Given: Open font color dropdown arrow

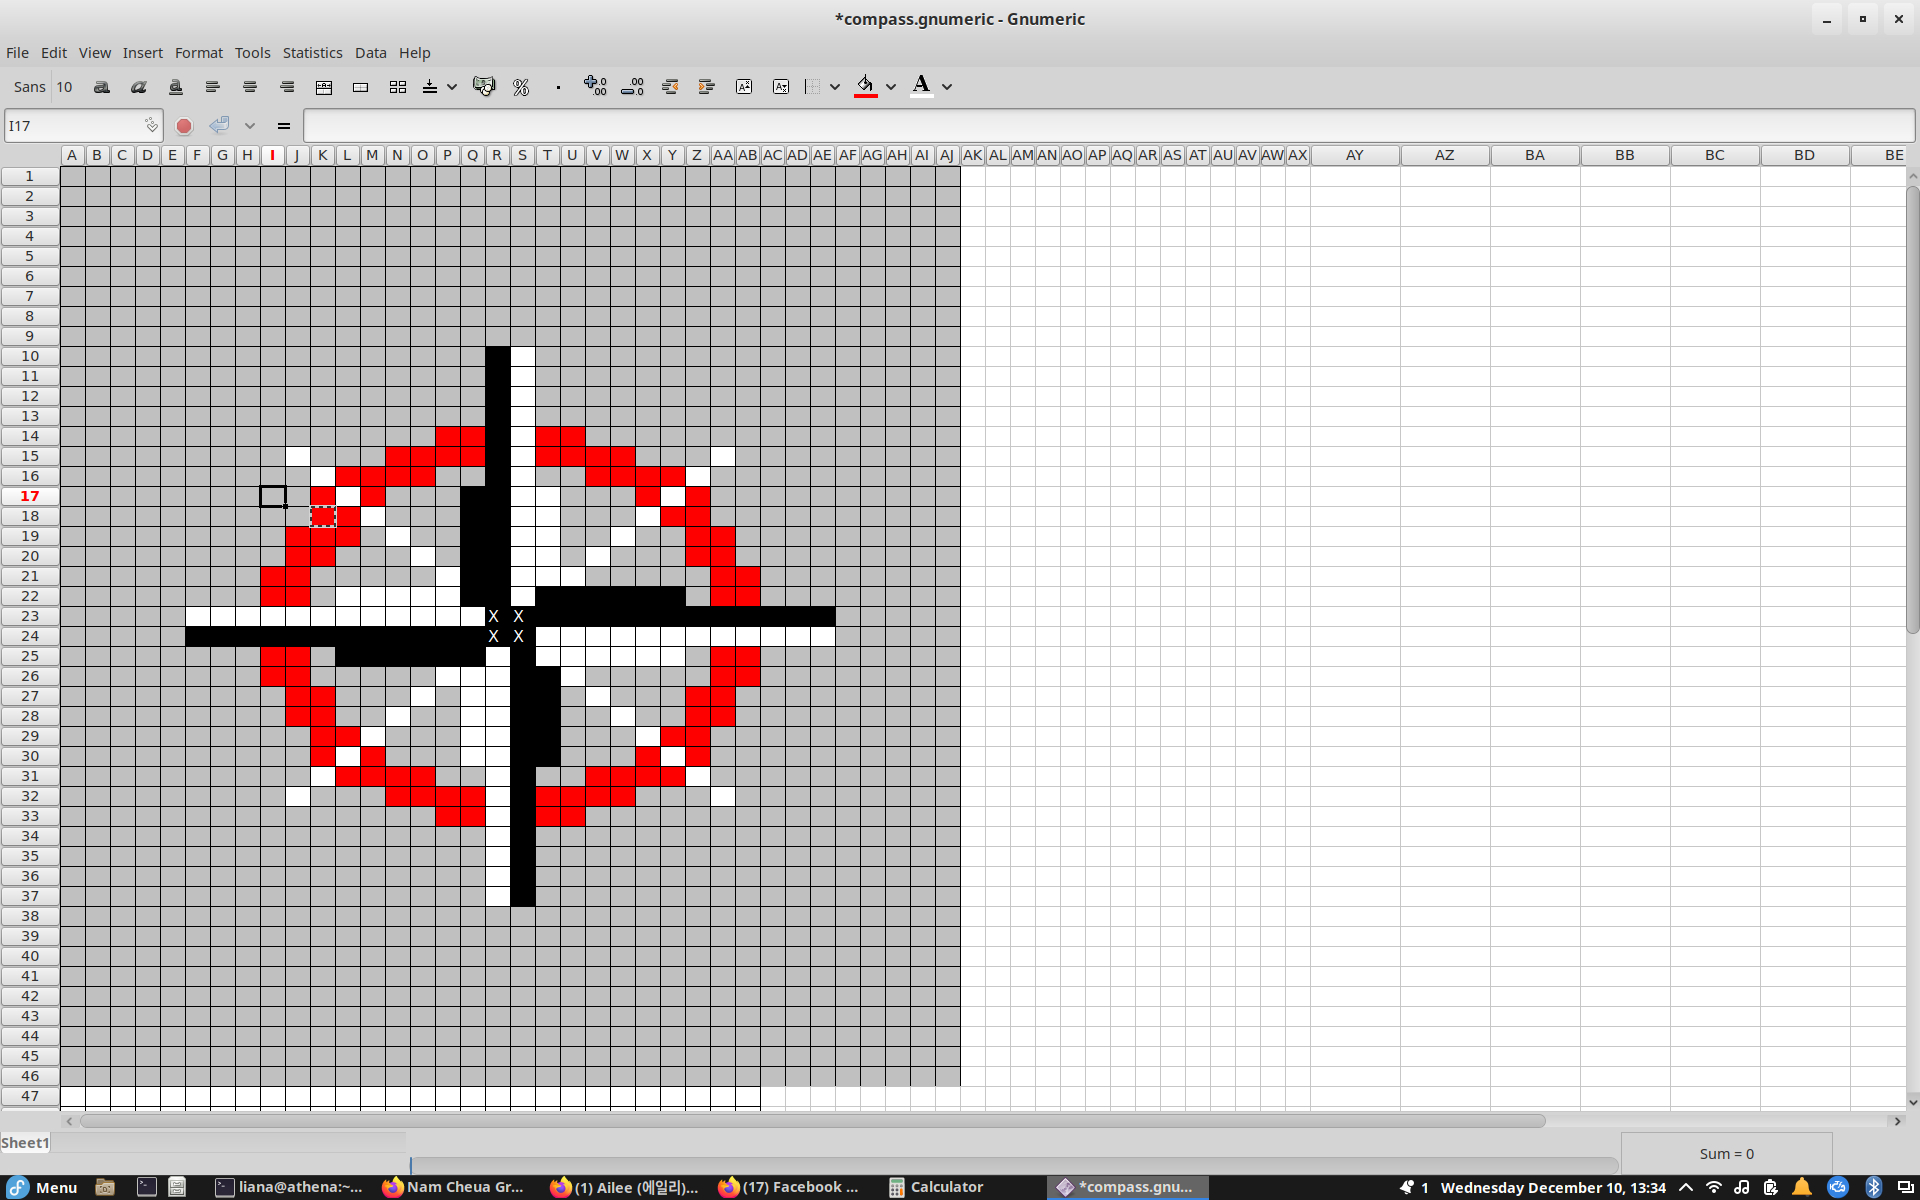Looking at the screenshot, I should pyautogui.click(x=947, y=87).
